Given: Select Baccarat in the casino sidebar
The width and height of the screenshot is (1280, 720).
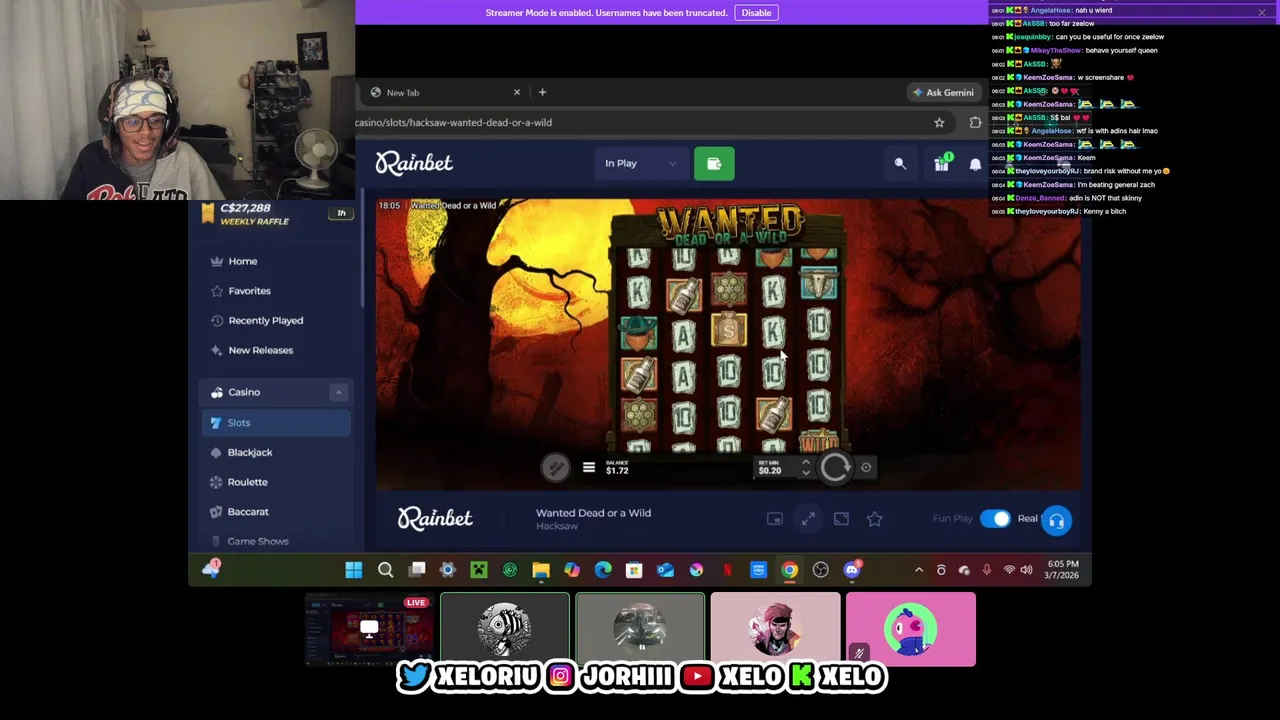Looking at the screenshot, I should click(275, 512).
